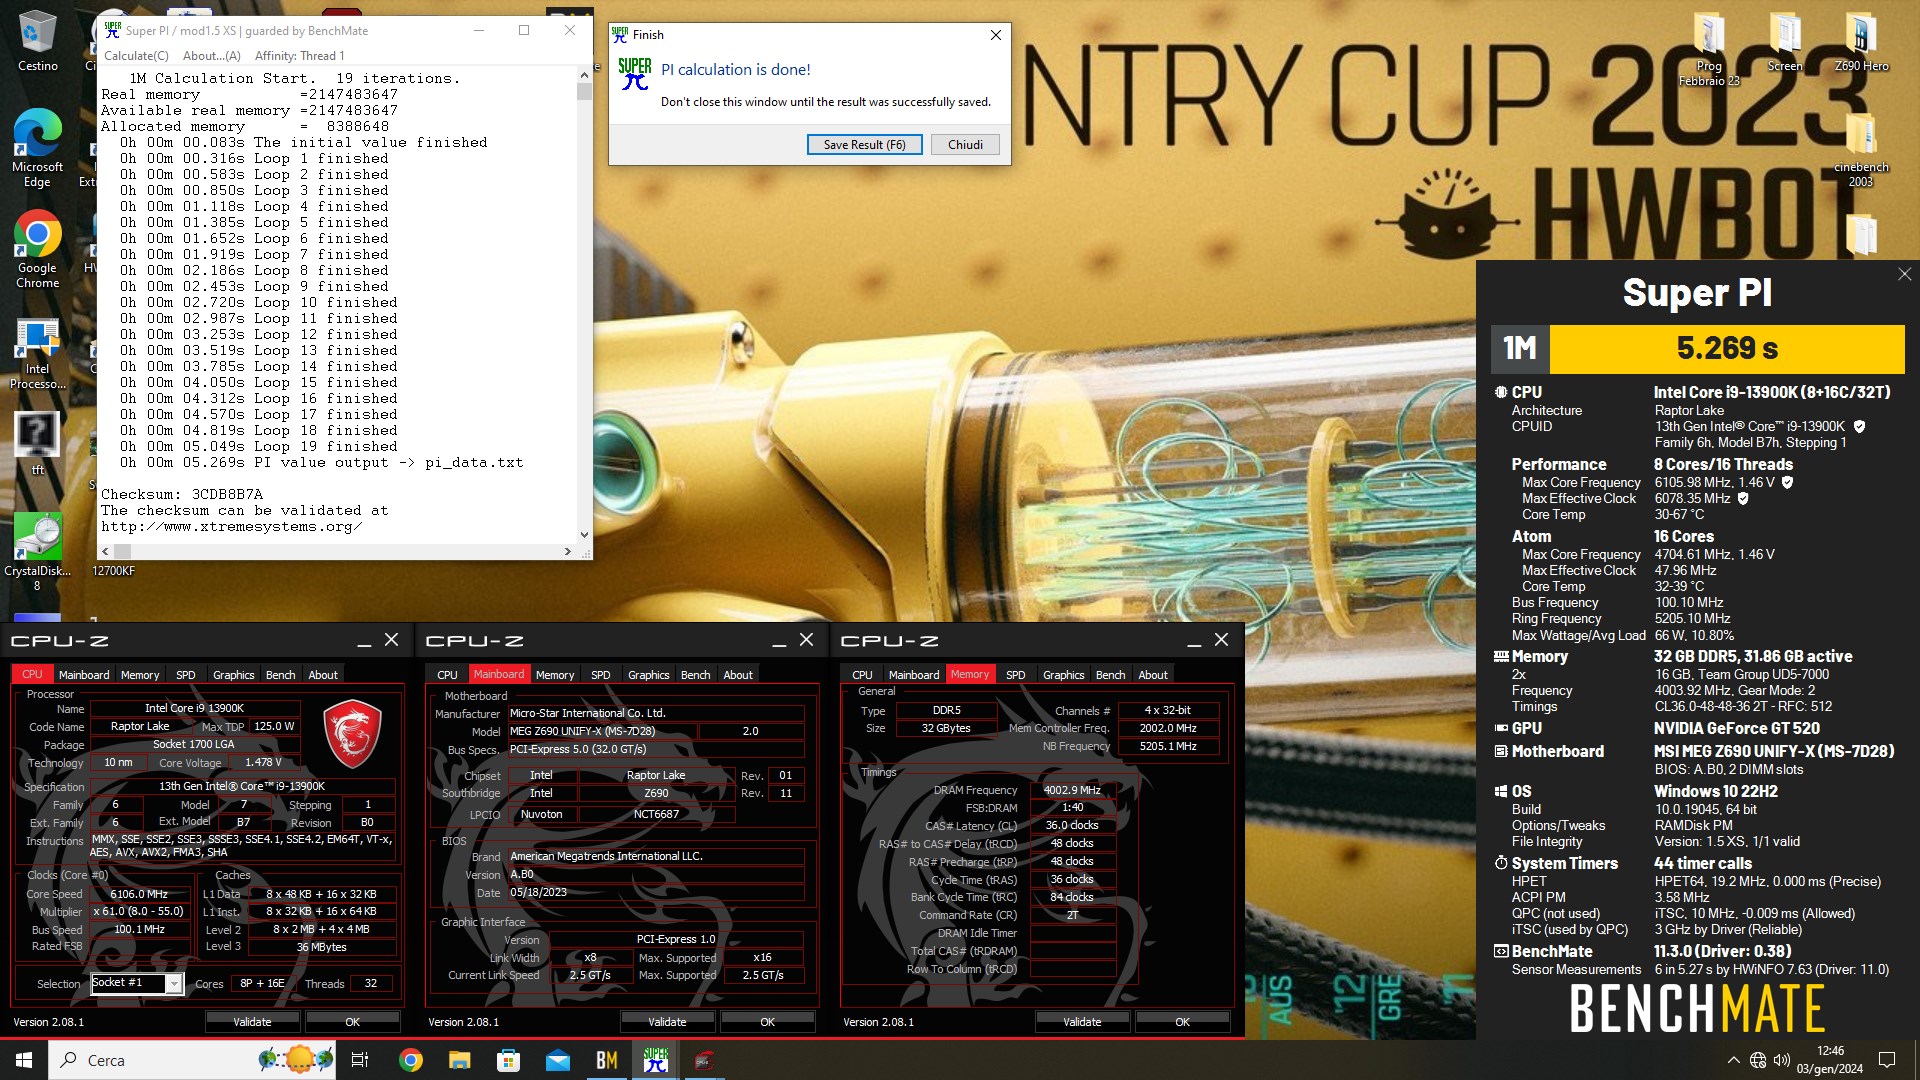Viewport: 1920px width, 1080px height.
Task: Click the DRAM Frequency 4002.9 MHz value
Action: click(x=1072, y=790)
